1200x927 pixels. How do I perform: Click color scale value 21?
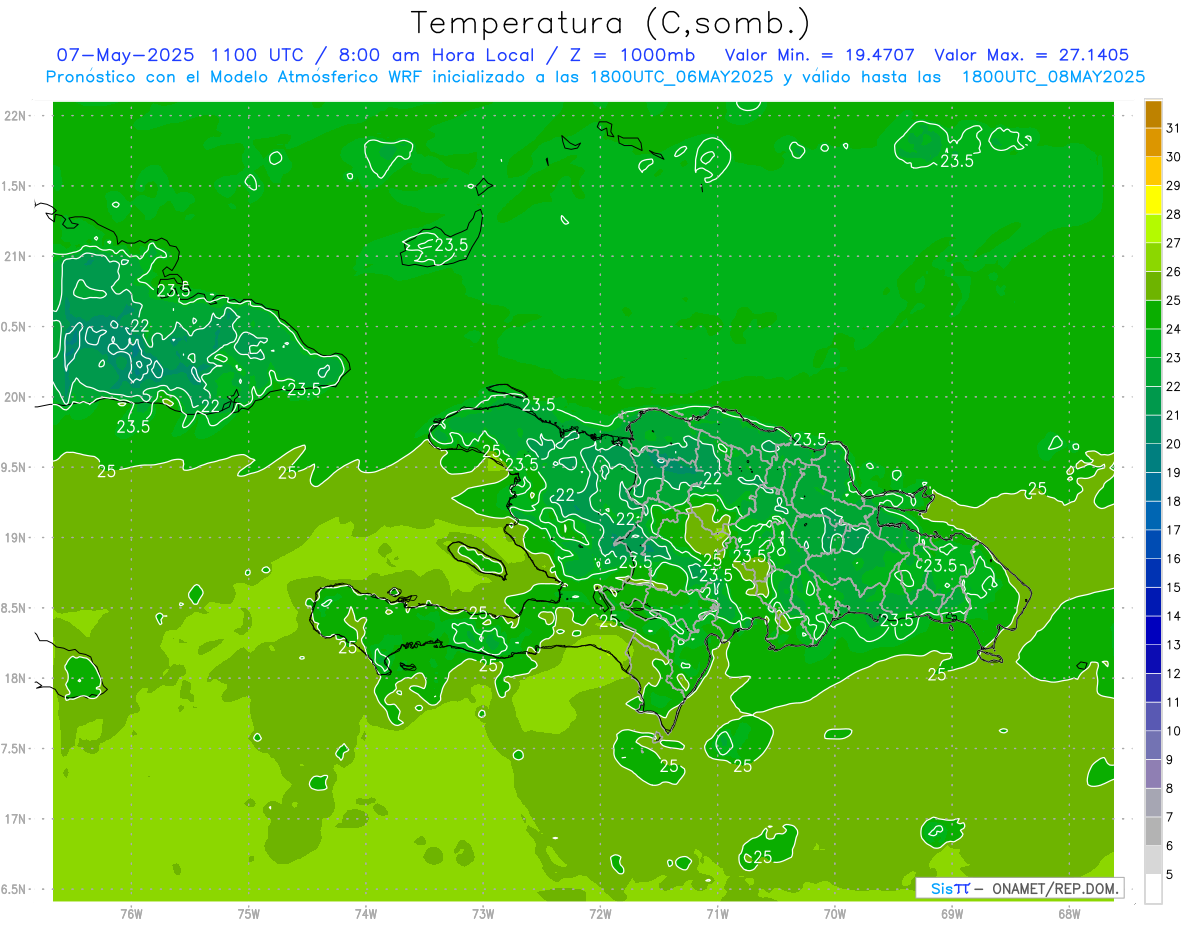click(x=1174, y=415)
